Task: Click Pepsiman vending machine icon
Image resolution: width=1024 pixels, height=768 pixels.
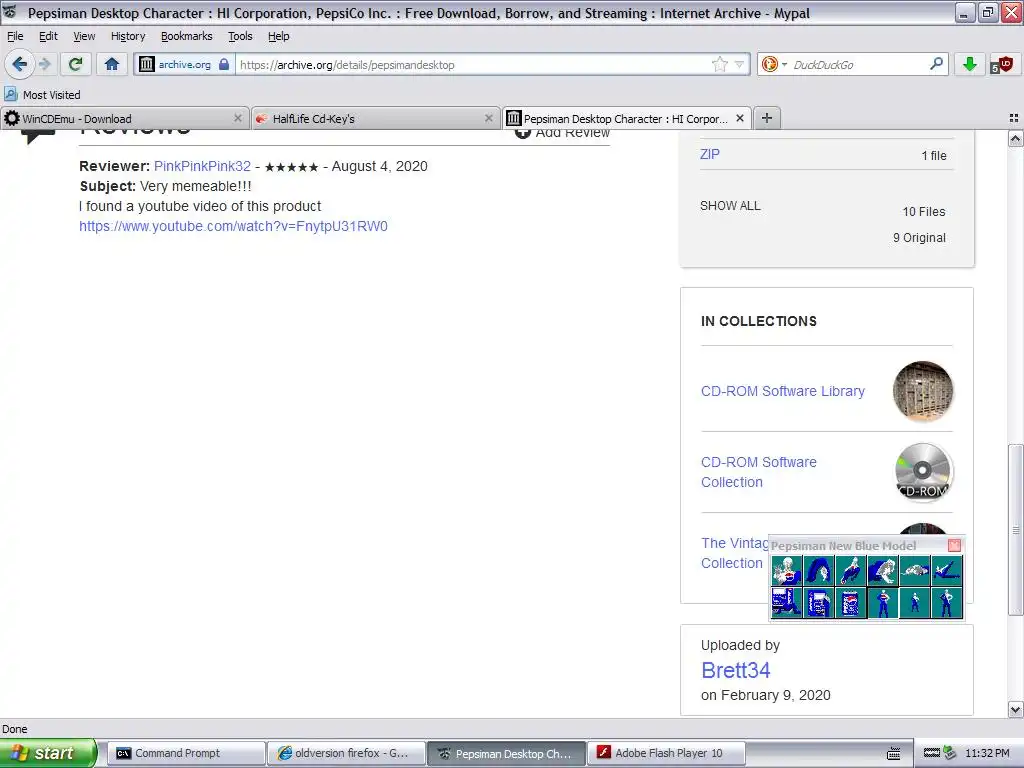Action: click(x=787, y=602)
